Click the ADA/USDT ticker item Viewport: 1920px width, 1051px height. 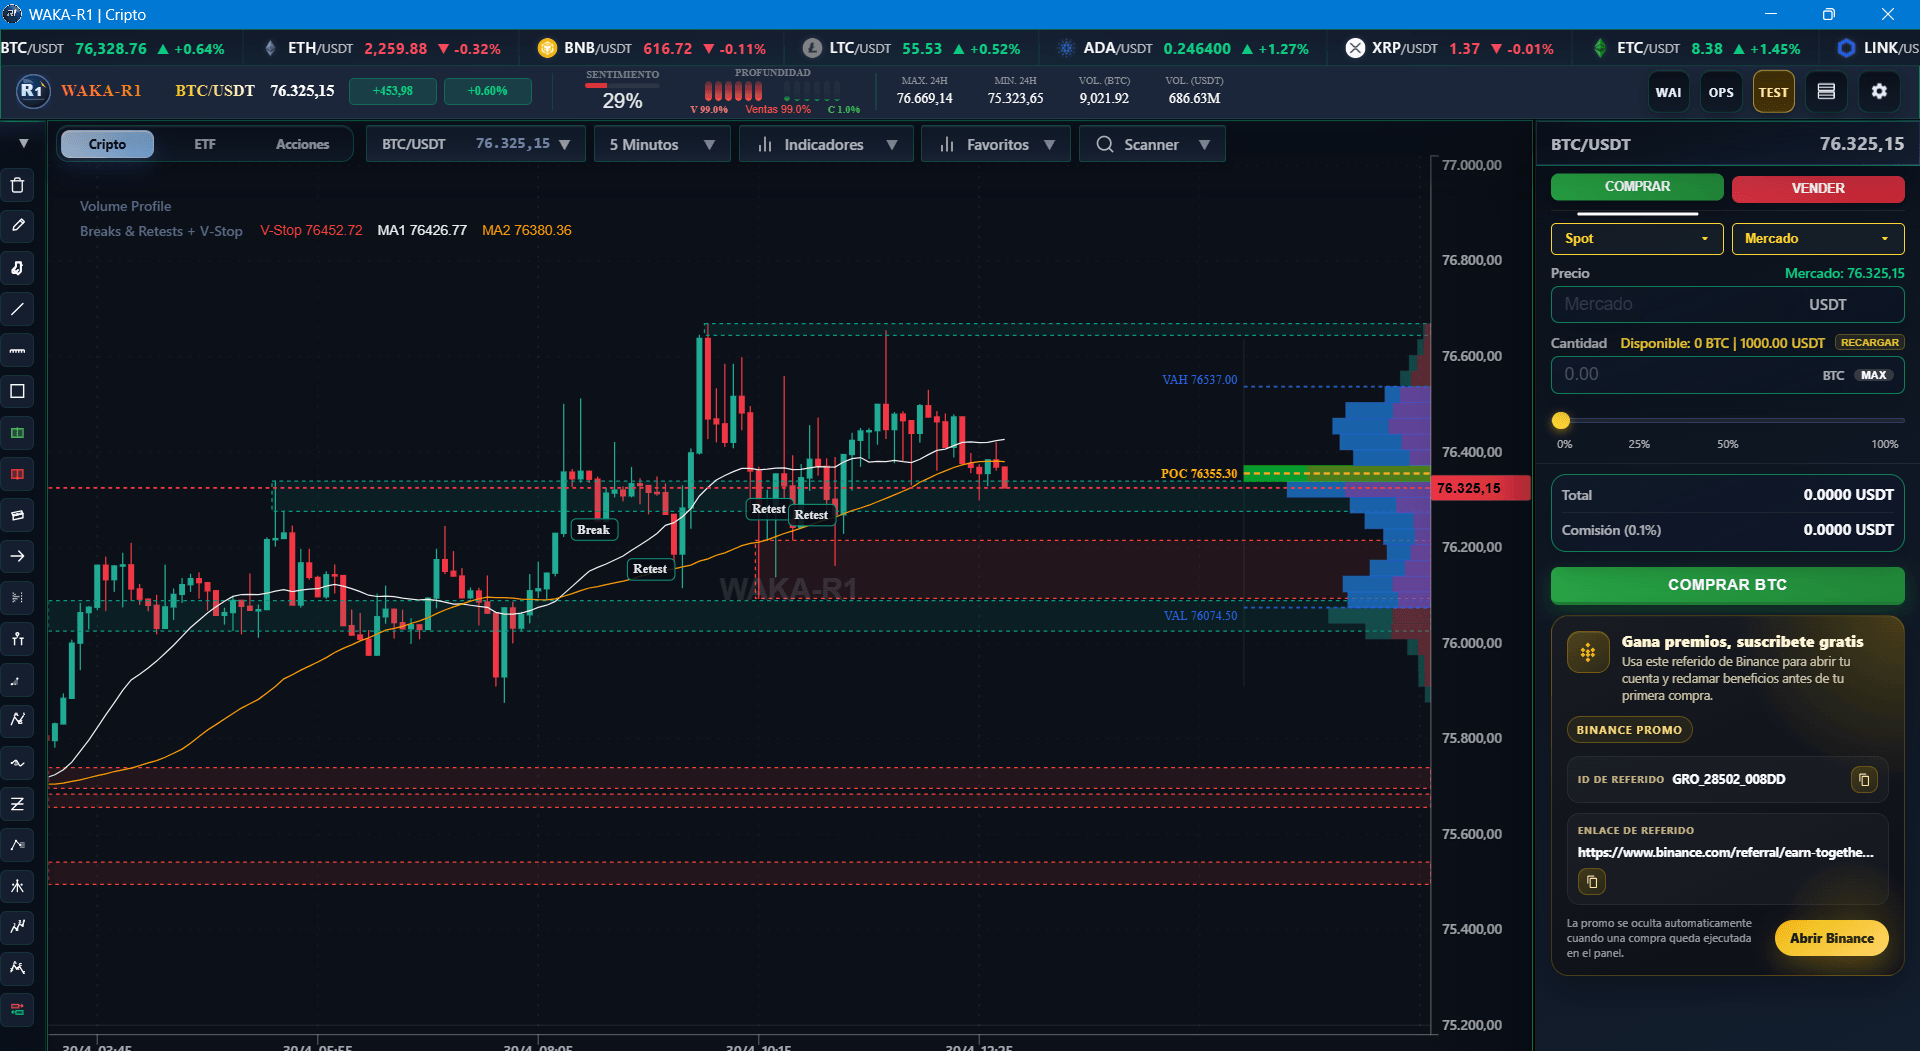pos(1183,48)
